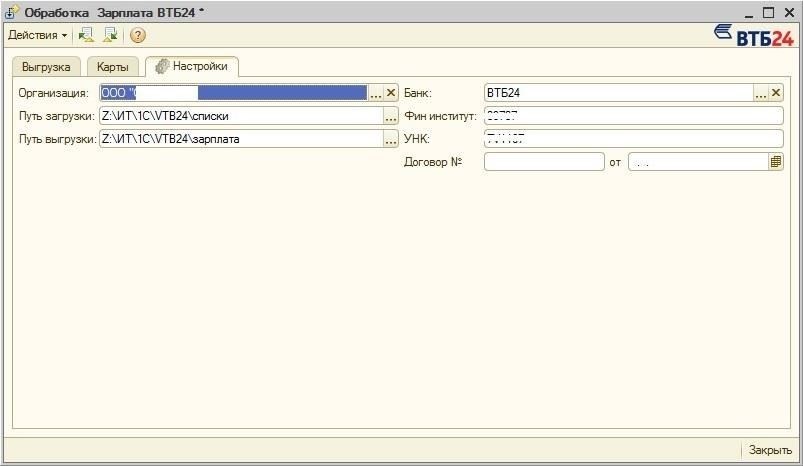803x466 pixels.
Task: Click the Банк field showing ВТБ24
Action: (619, 93)
